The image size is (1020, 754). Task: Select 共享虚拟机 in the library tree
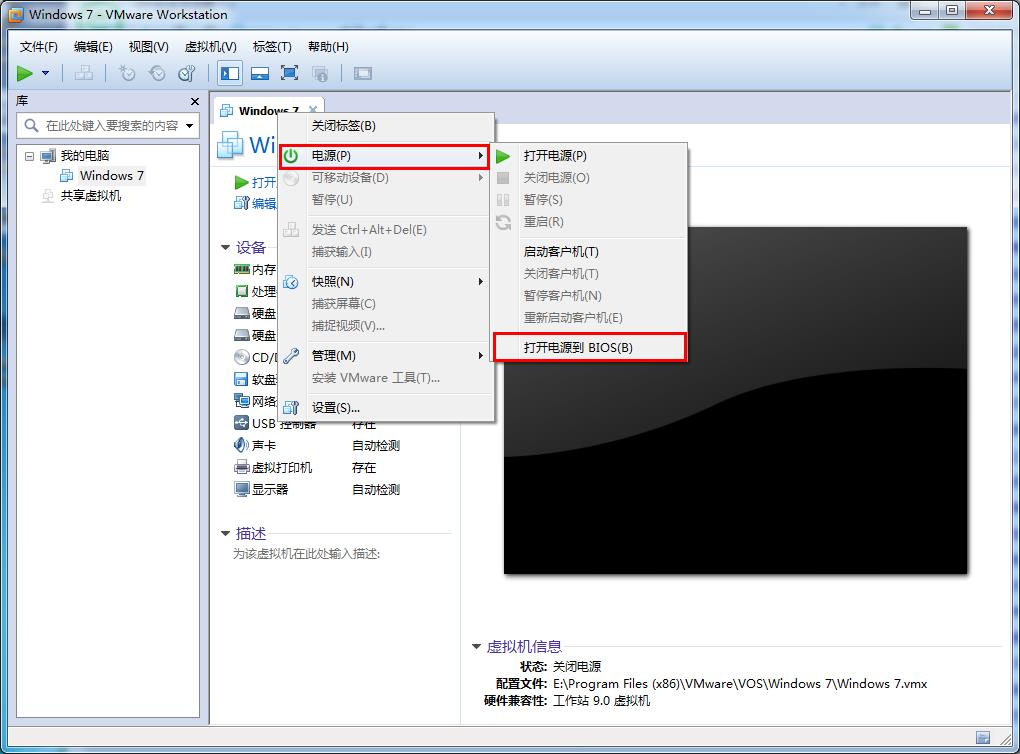(90, 196)
